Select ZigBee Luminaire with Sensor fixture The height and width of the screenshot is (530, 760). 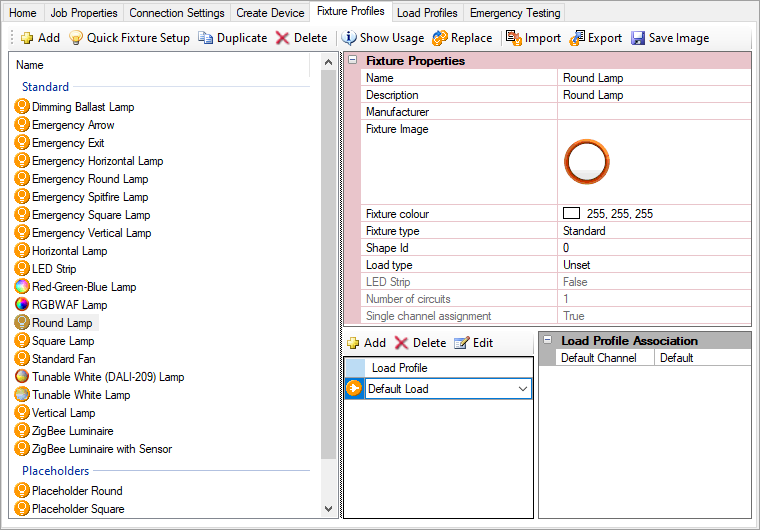(x=101, y=449)
